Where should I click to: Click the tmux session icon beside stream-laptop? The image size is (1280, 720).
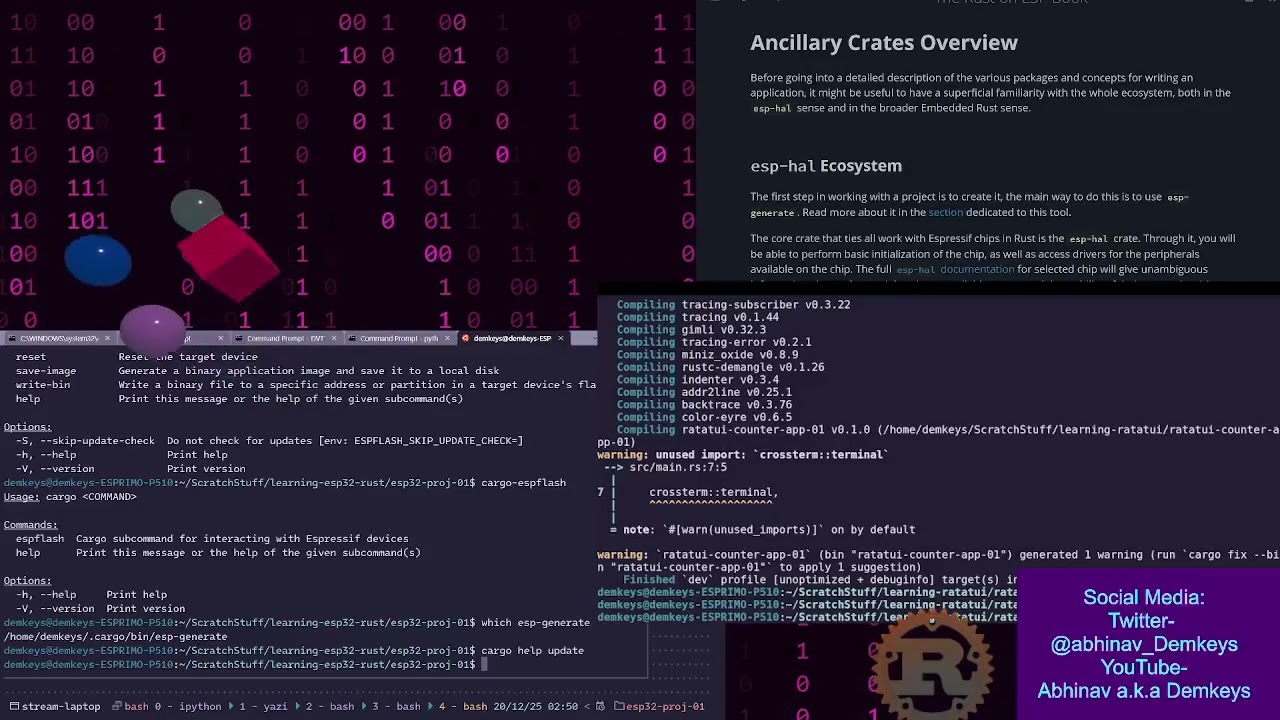click(x=14, y=706)
